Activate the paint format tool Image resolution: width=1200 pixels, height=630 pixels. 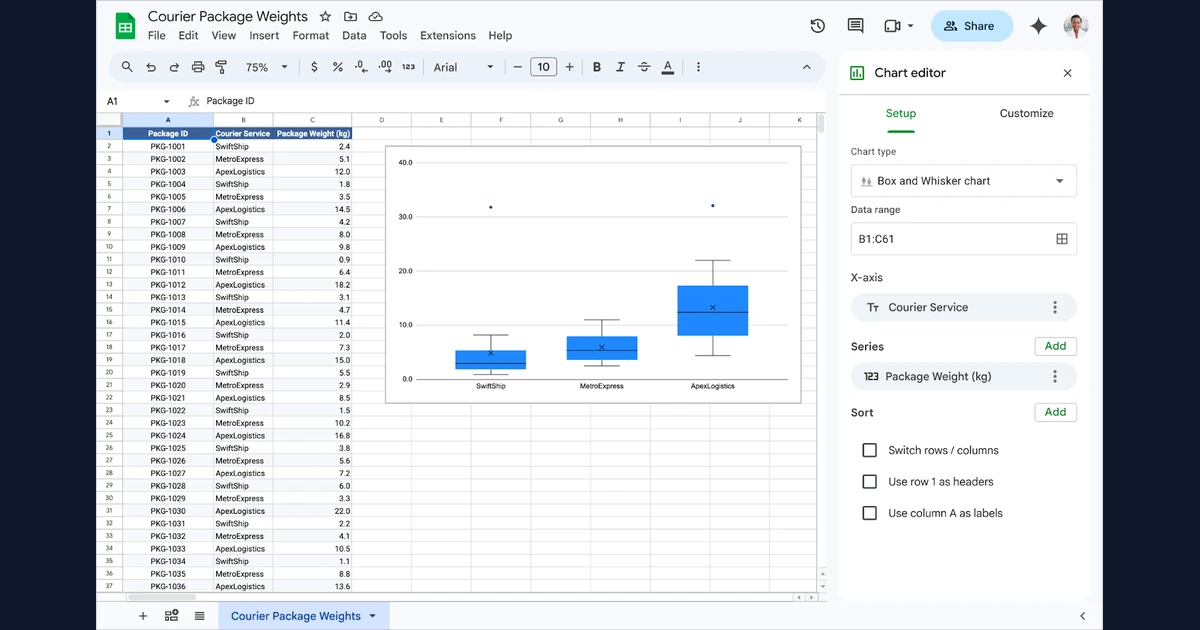221,67
